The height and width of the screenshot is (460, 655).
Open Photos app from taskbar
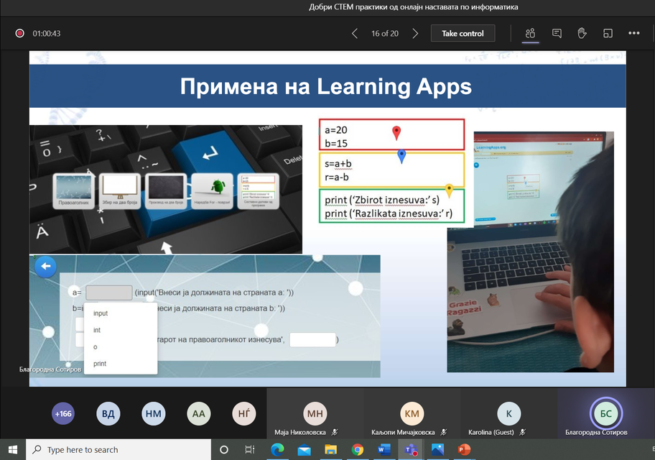437,450
